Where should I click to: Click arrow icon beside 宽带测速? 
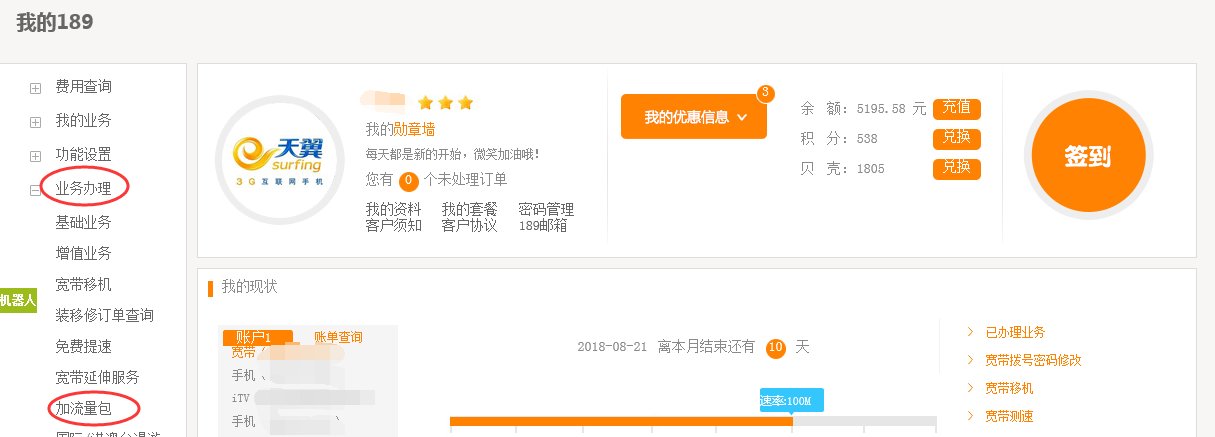point(970,416)
